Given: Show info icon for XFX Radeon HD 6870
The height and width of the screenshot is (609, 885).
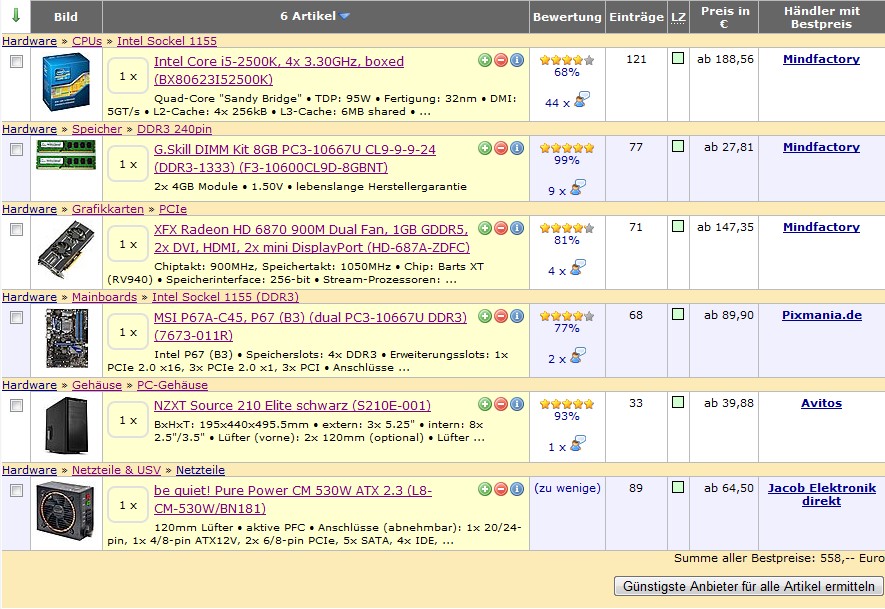Looking at the screenshot, I should click(x=516, y=228).
